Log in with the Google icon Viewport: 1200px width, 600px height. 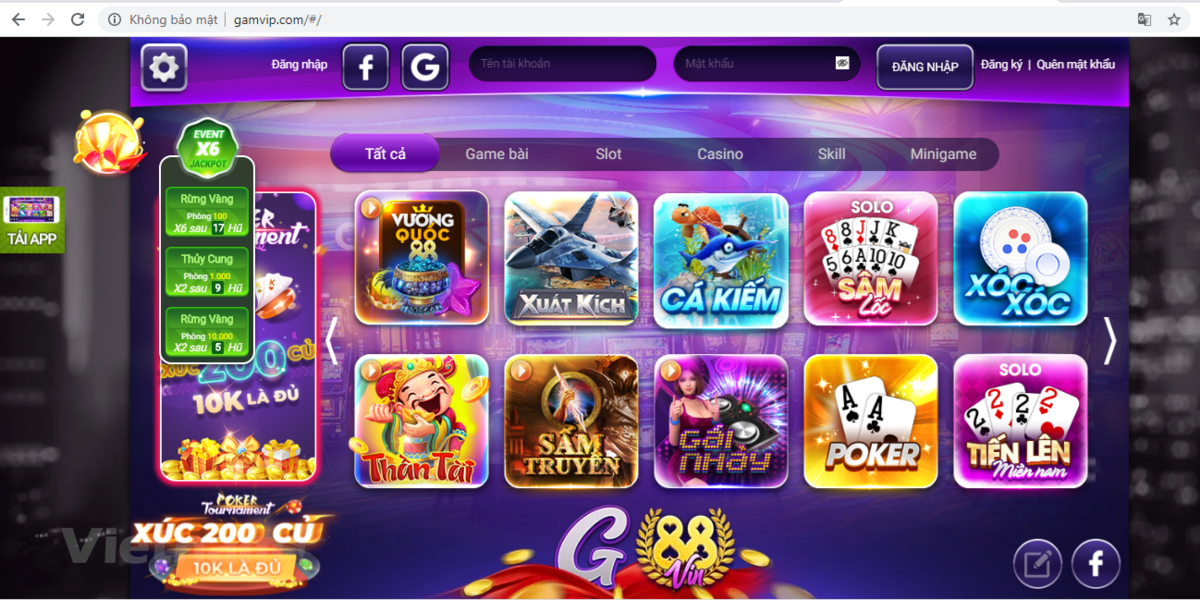coord(425,67)
